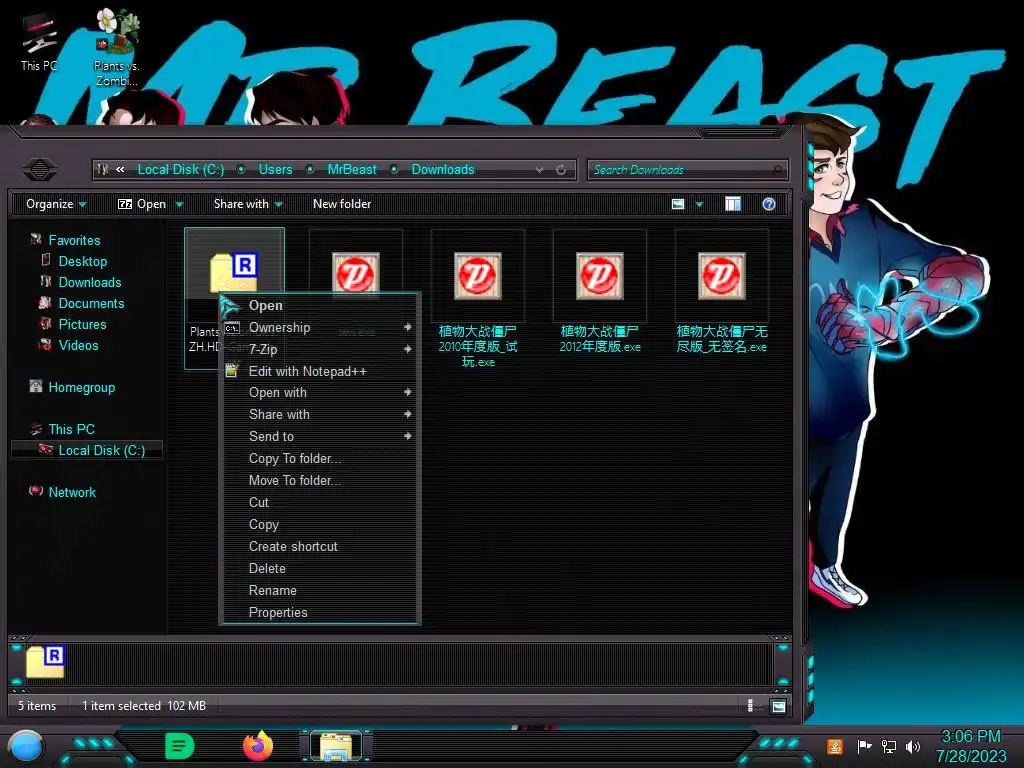Switch to large icons view in status bar
This screenshot has width=1024, height=768.
click(778, 706)
